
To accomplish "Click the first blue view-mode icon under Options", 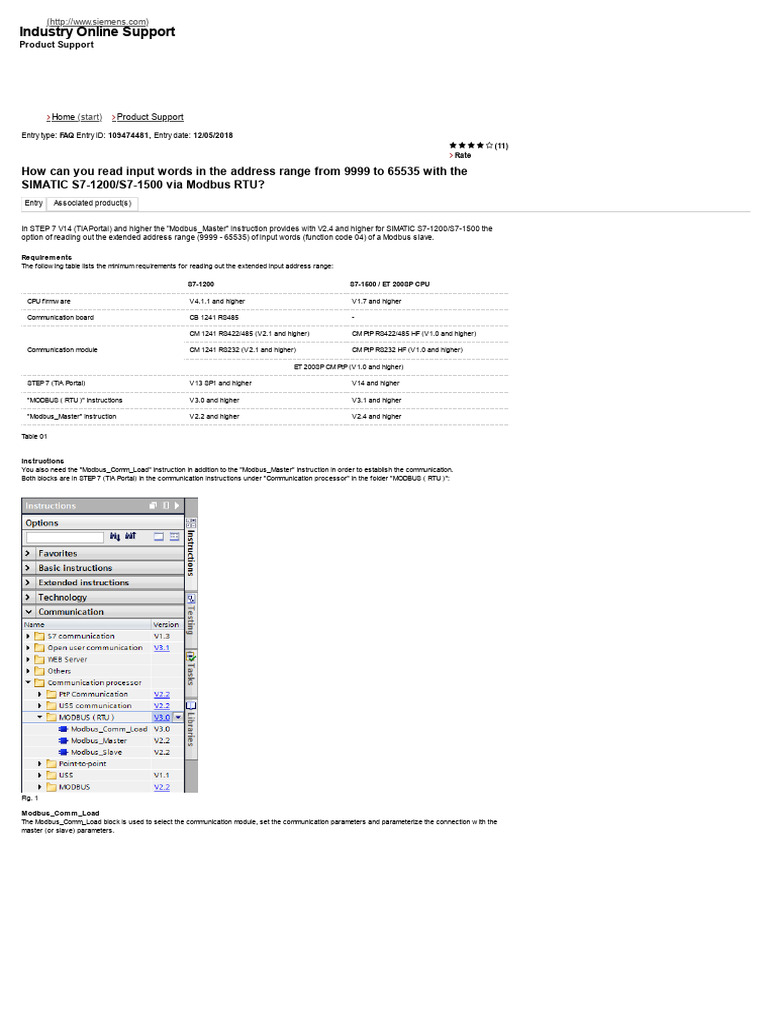I will tap(159, 536).
